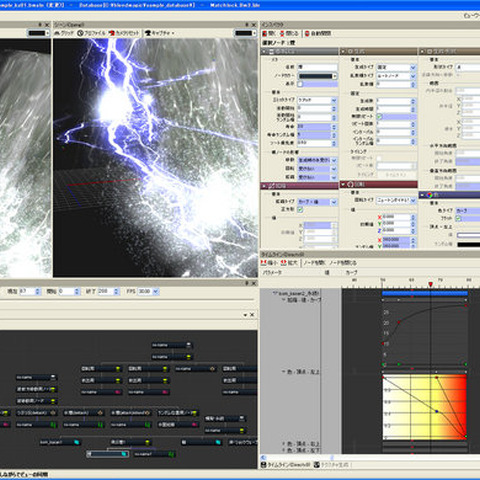Open the 拡縮タイプ dropdown
Screen dimensions: 480x480
[x=334, y=202]
